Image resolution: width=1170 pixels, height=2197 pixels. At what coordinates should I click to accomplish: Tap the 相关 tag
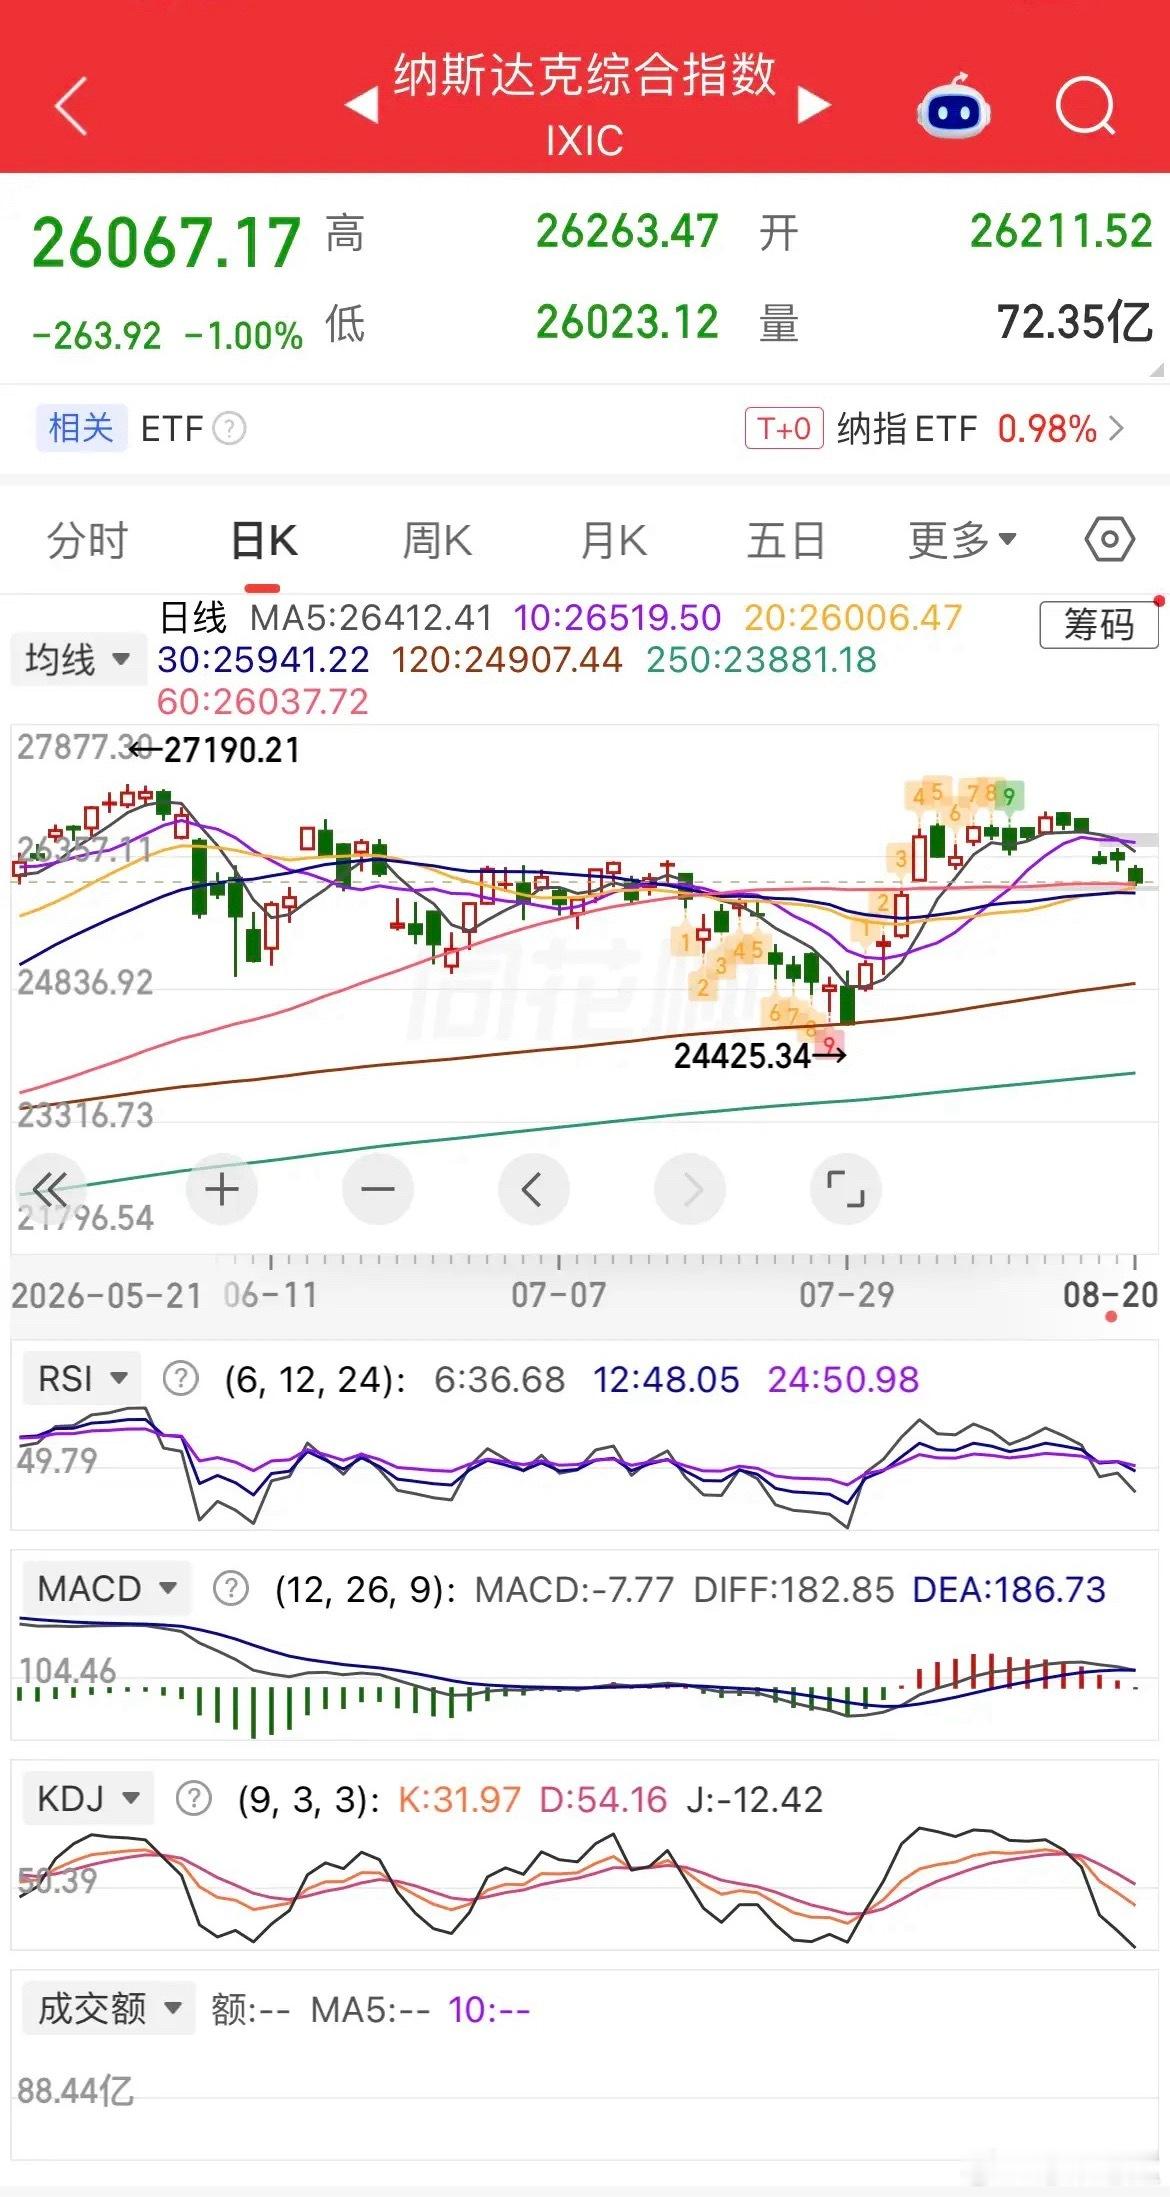coord(81,429)
